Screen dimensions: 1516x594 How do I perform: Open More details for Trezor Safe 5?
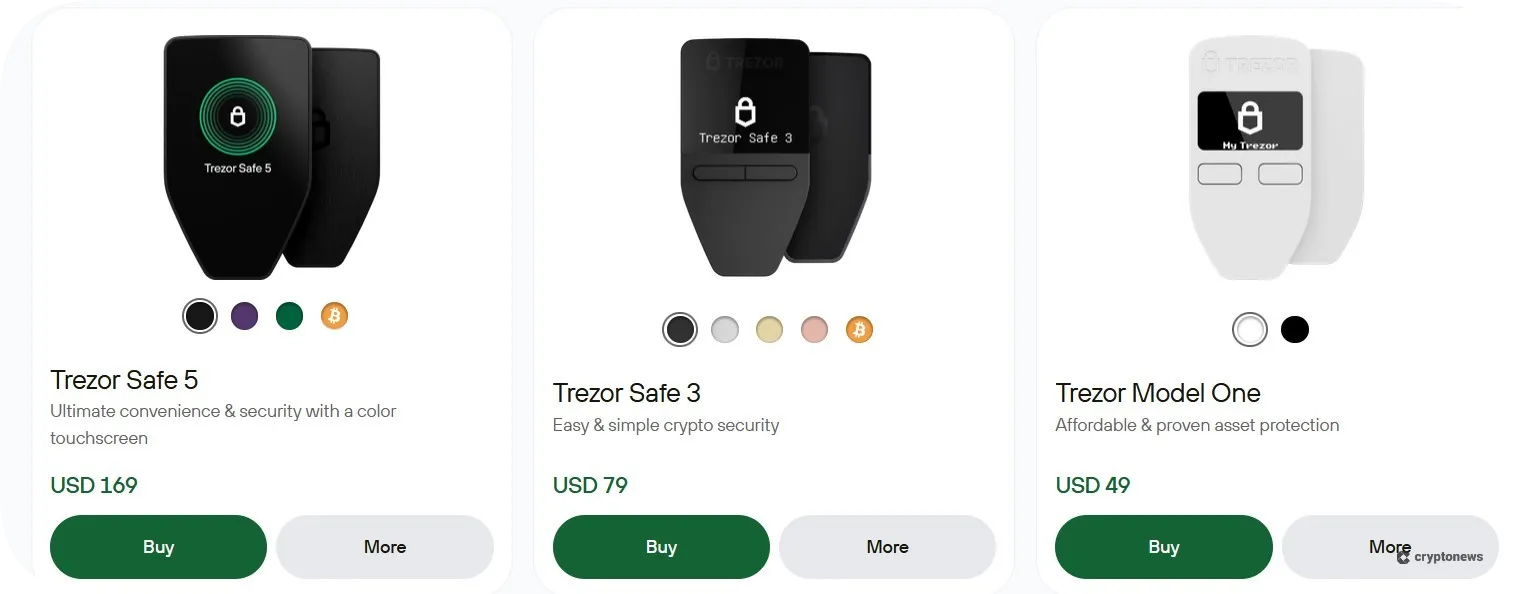coord(385,547)
